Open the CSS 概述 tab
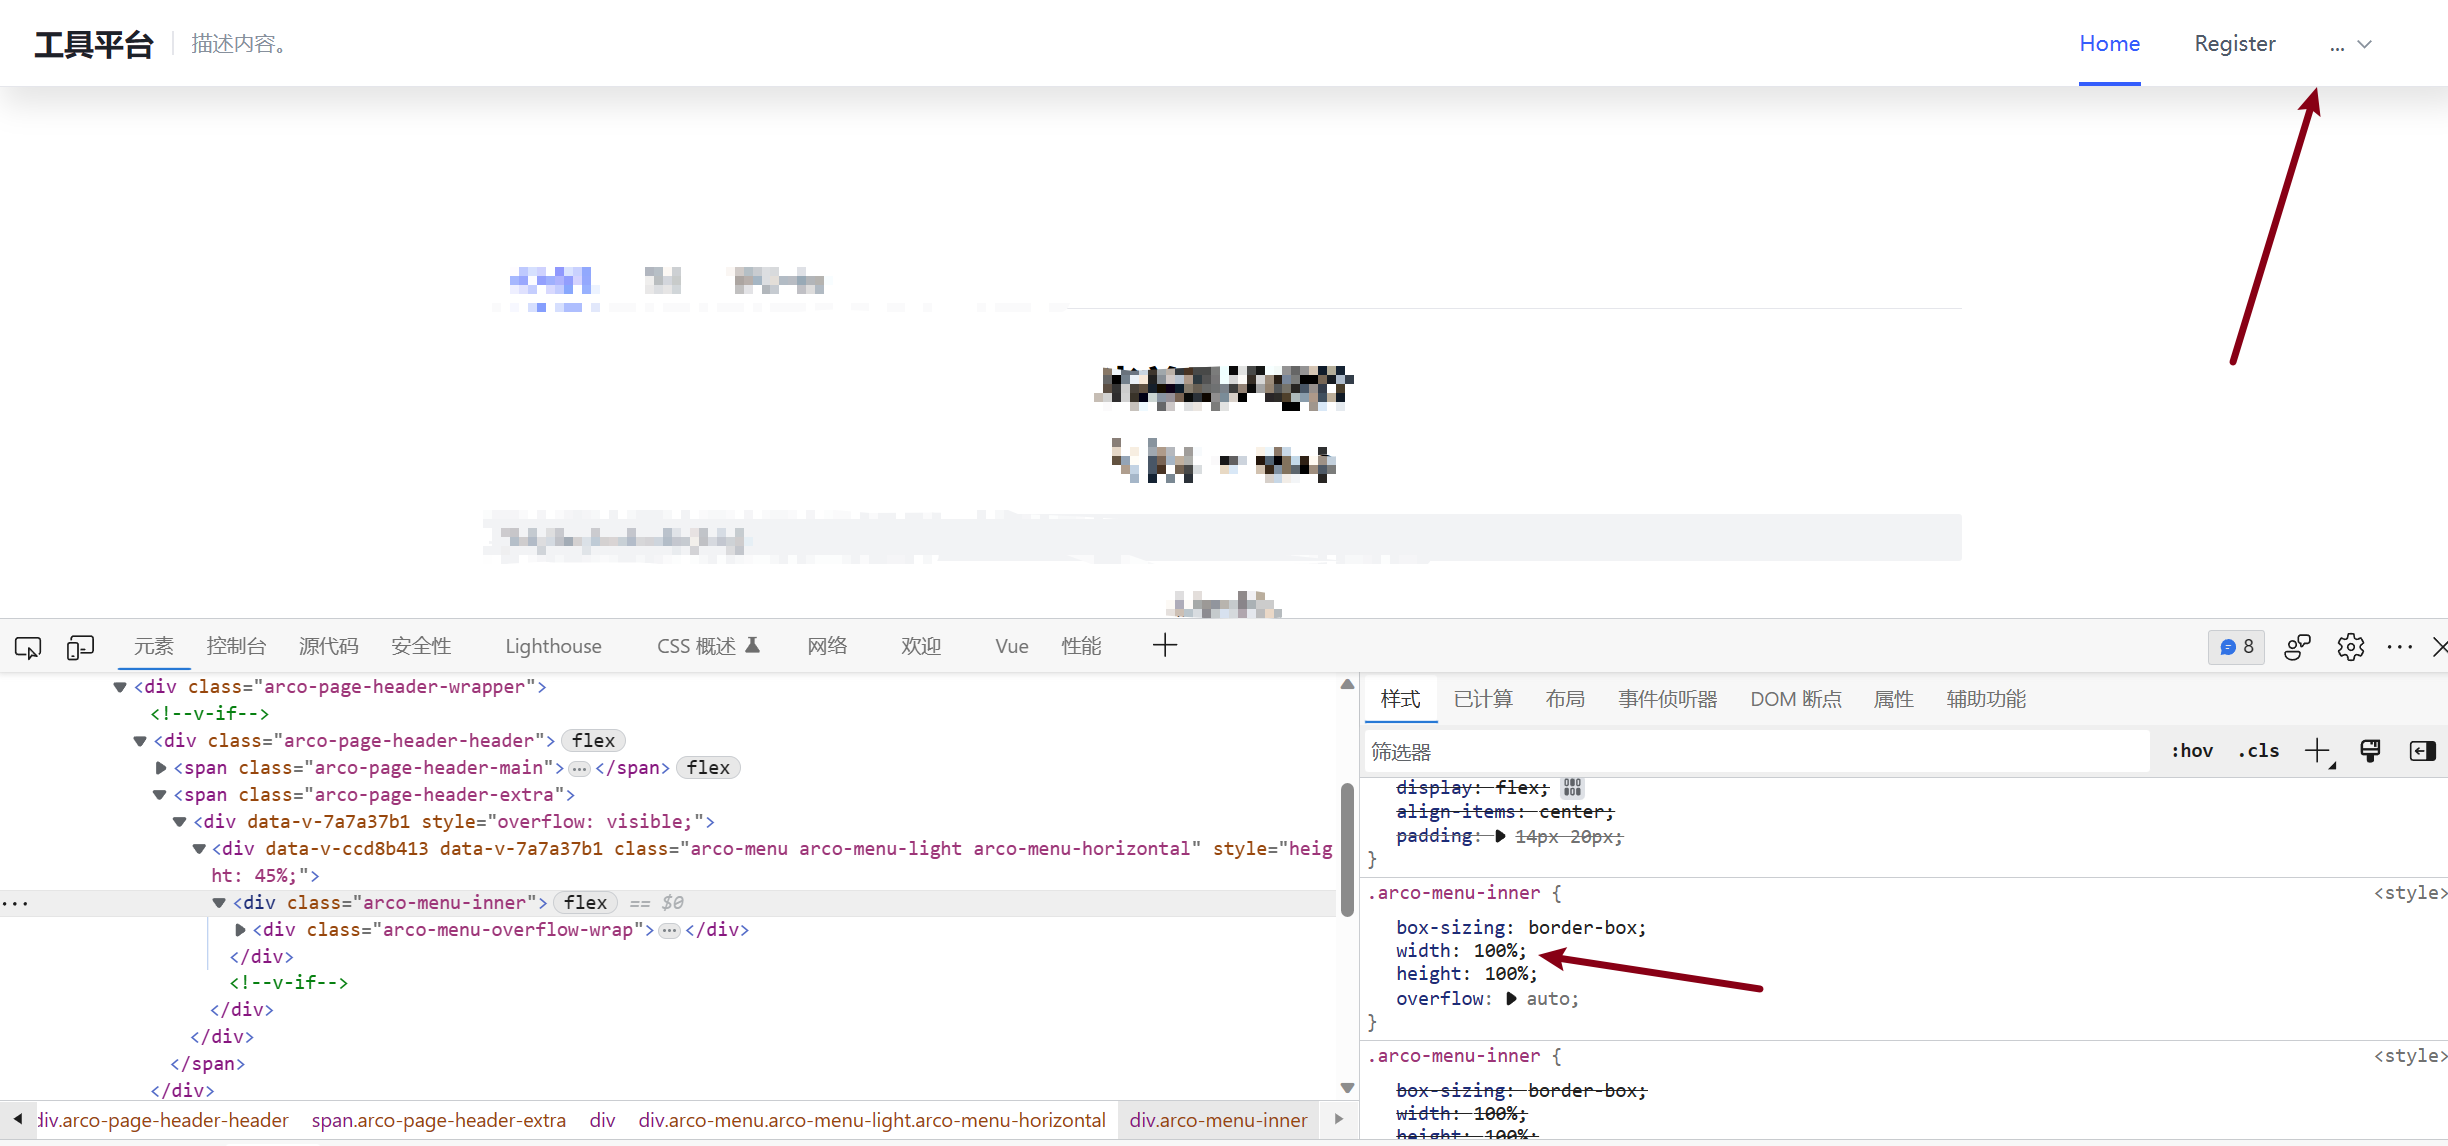This screenshot has width=2448, height=1146. pos(708,646)
